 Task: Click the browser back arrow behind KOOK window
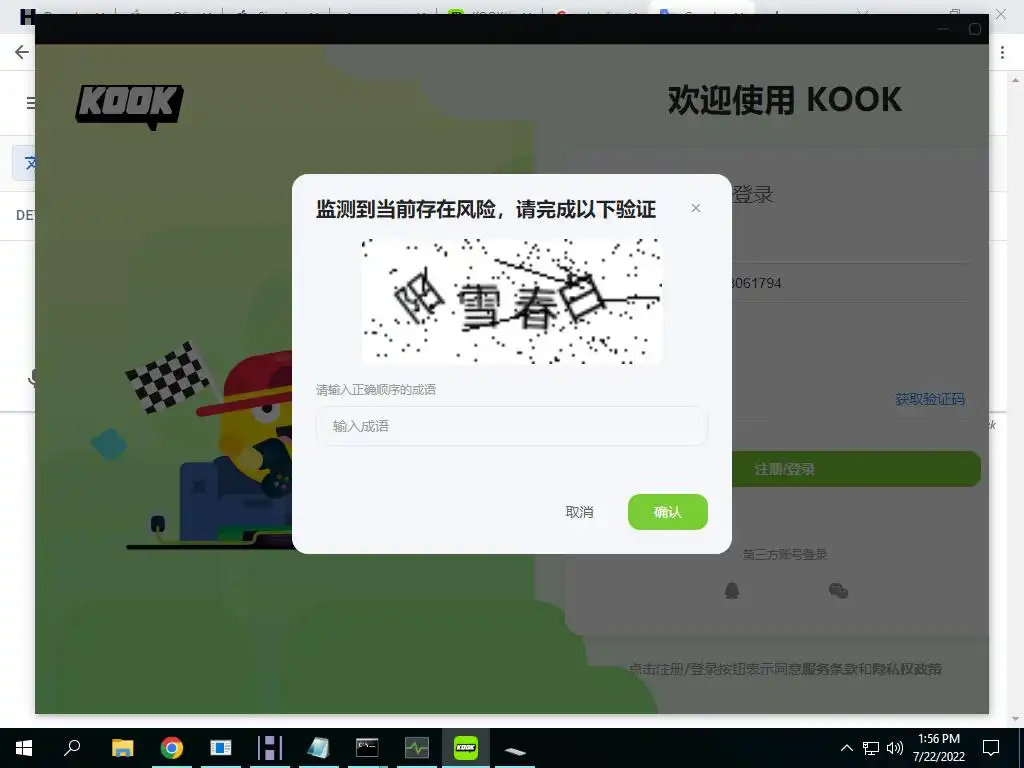[x=22, y=52]
